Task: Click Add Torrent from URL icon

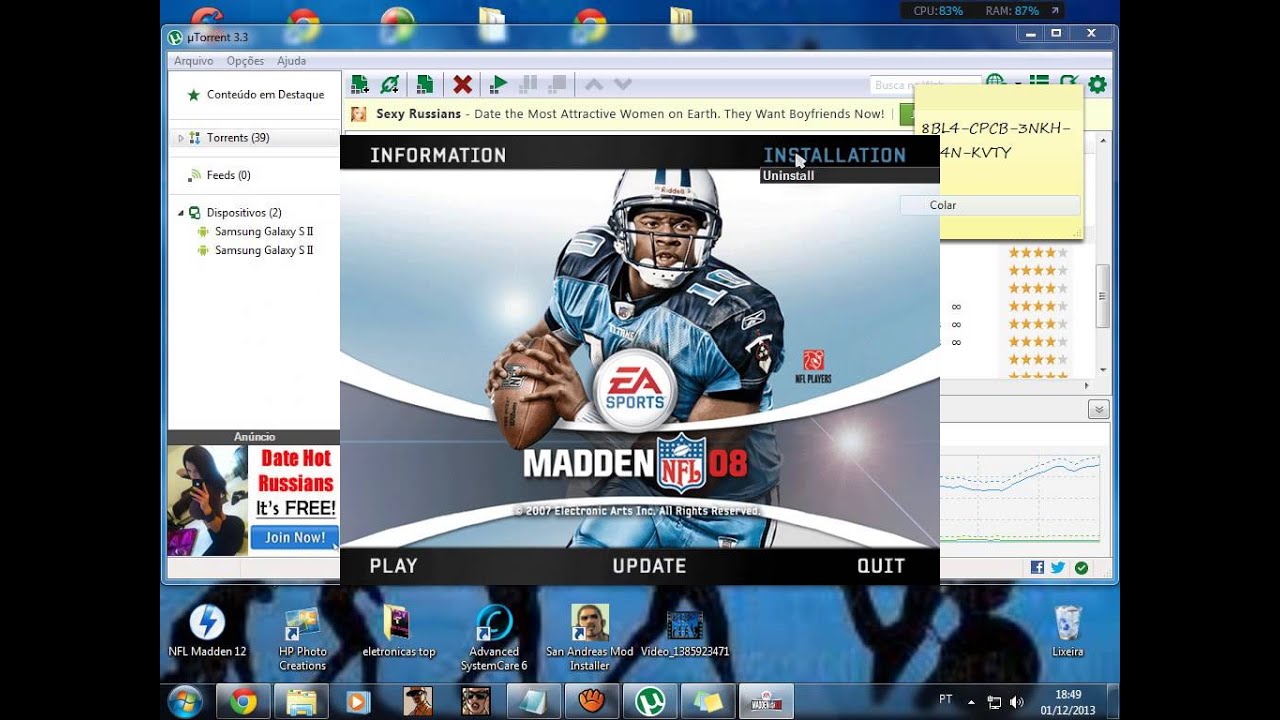Action: coord(390,84)
